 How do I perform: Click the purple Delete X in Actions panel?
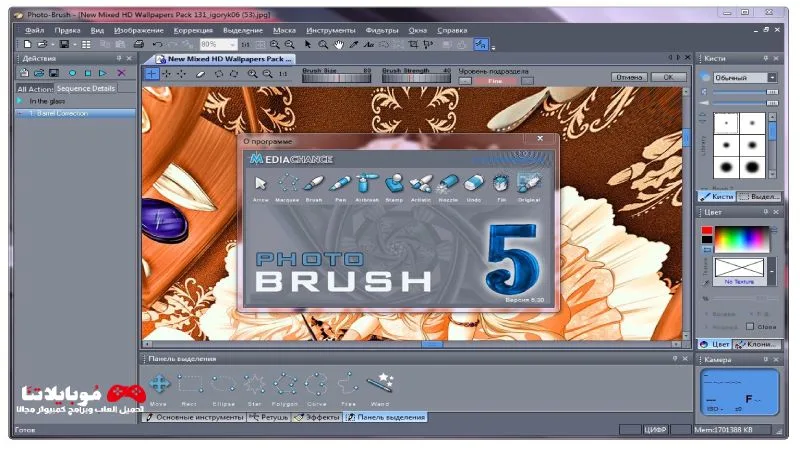121,73
